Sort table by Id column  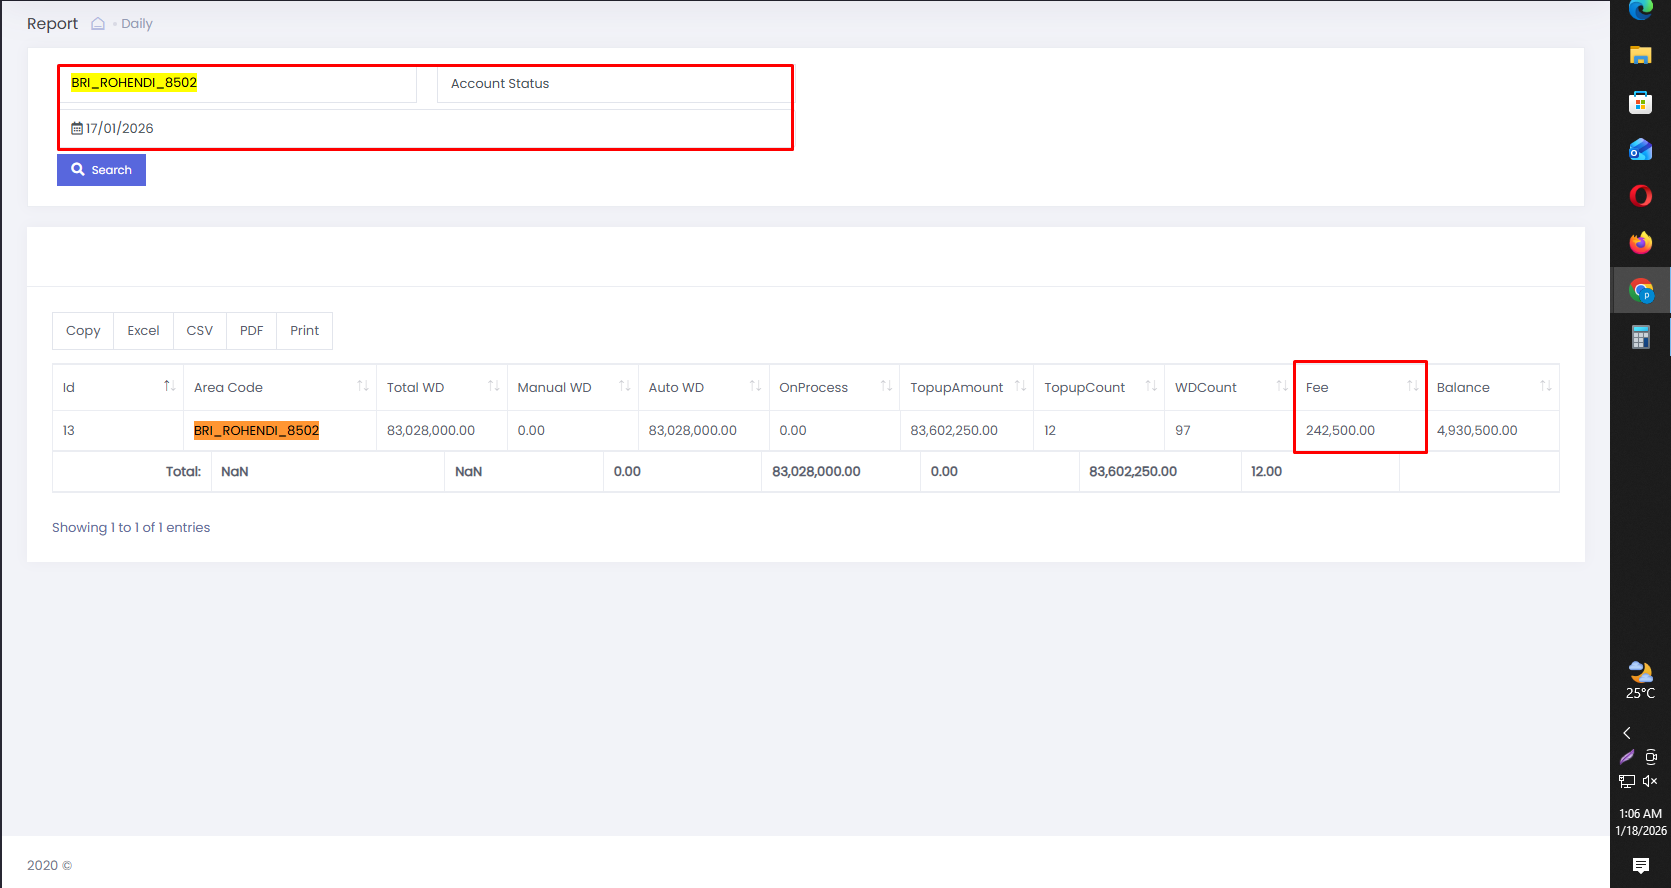pyautogui.click(x=118, y=387)
